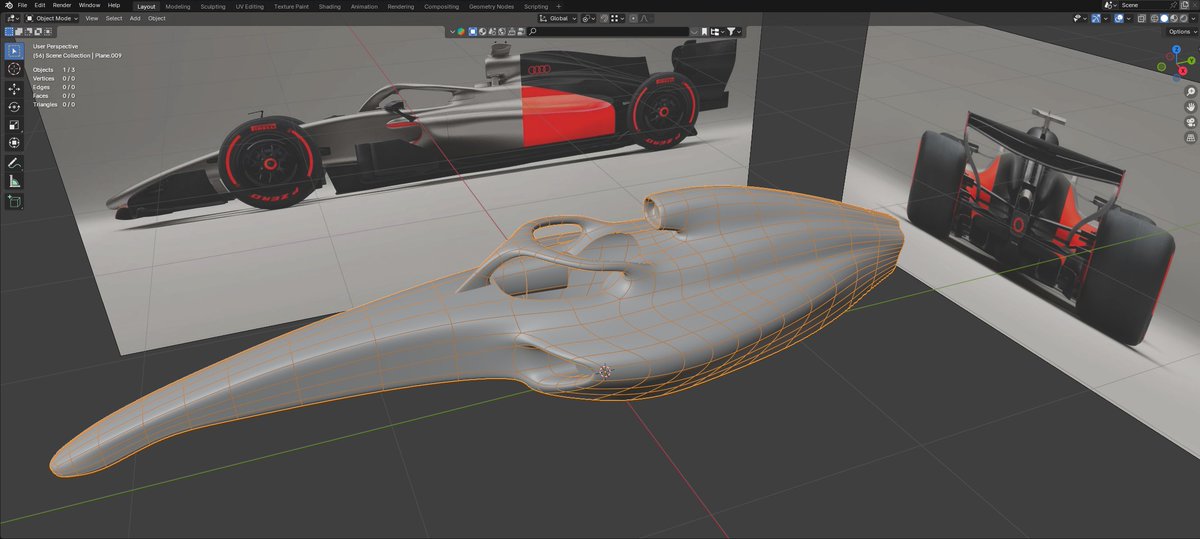The width and height of the screenshot is (1200, 539).
Task: Click the new scene icon beside Scene
Action: [x=1185, y=5]
